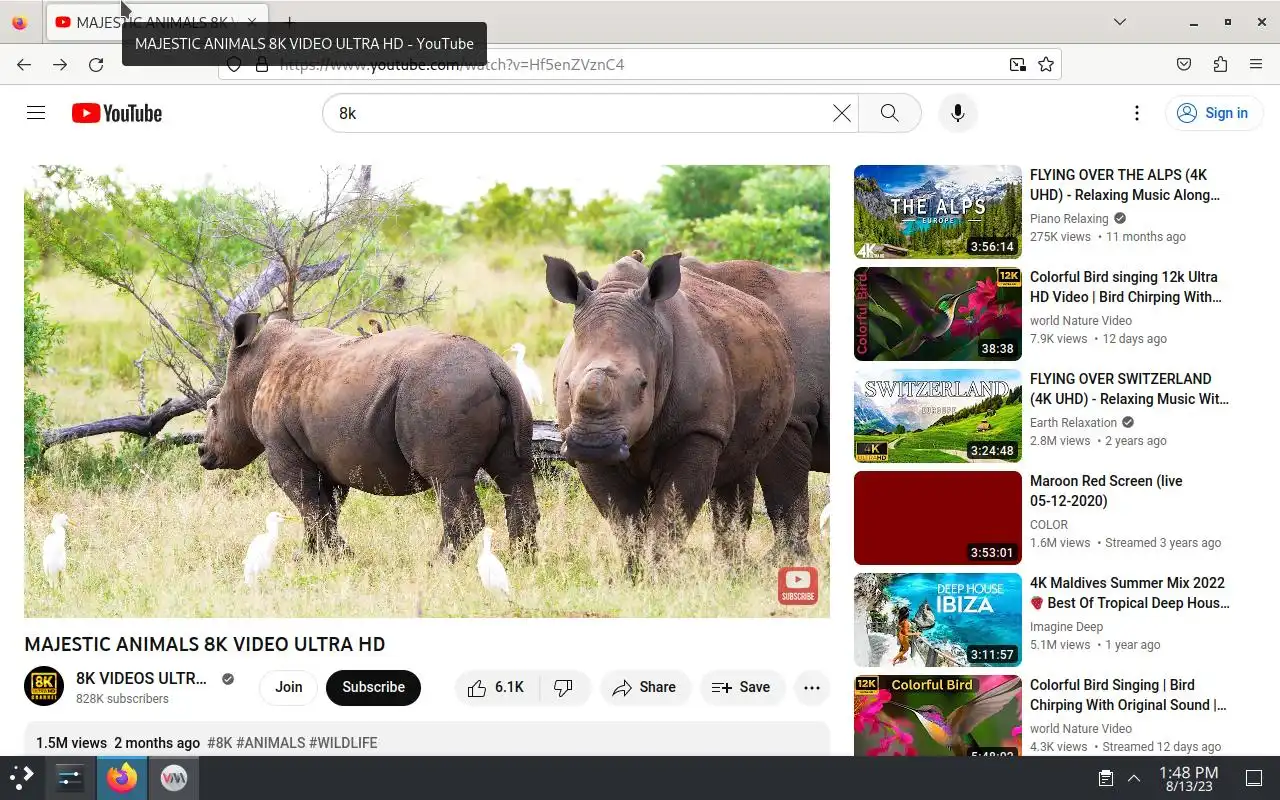
Task: Go to the YouTube home logo
Action: (117, 113)
